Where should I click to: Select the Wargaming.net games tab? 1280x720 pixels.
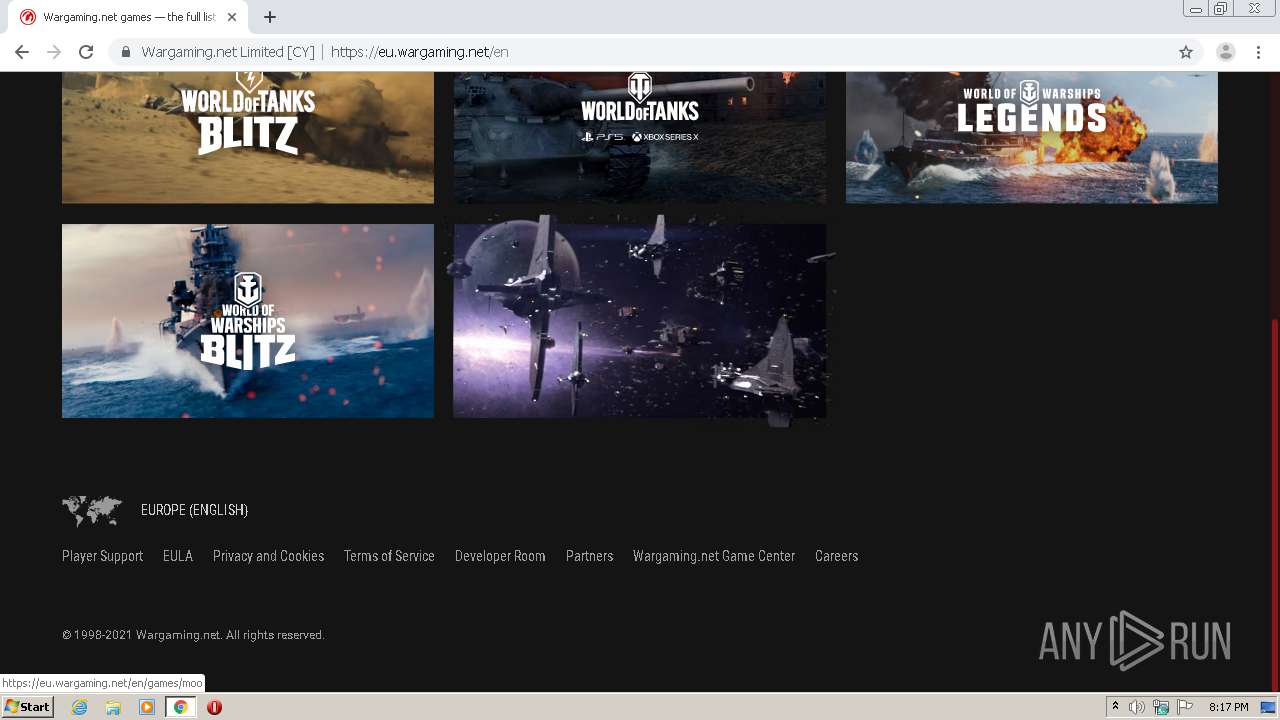[x=130, y=17]
